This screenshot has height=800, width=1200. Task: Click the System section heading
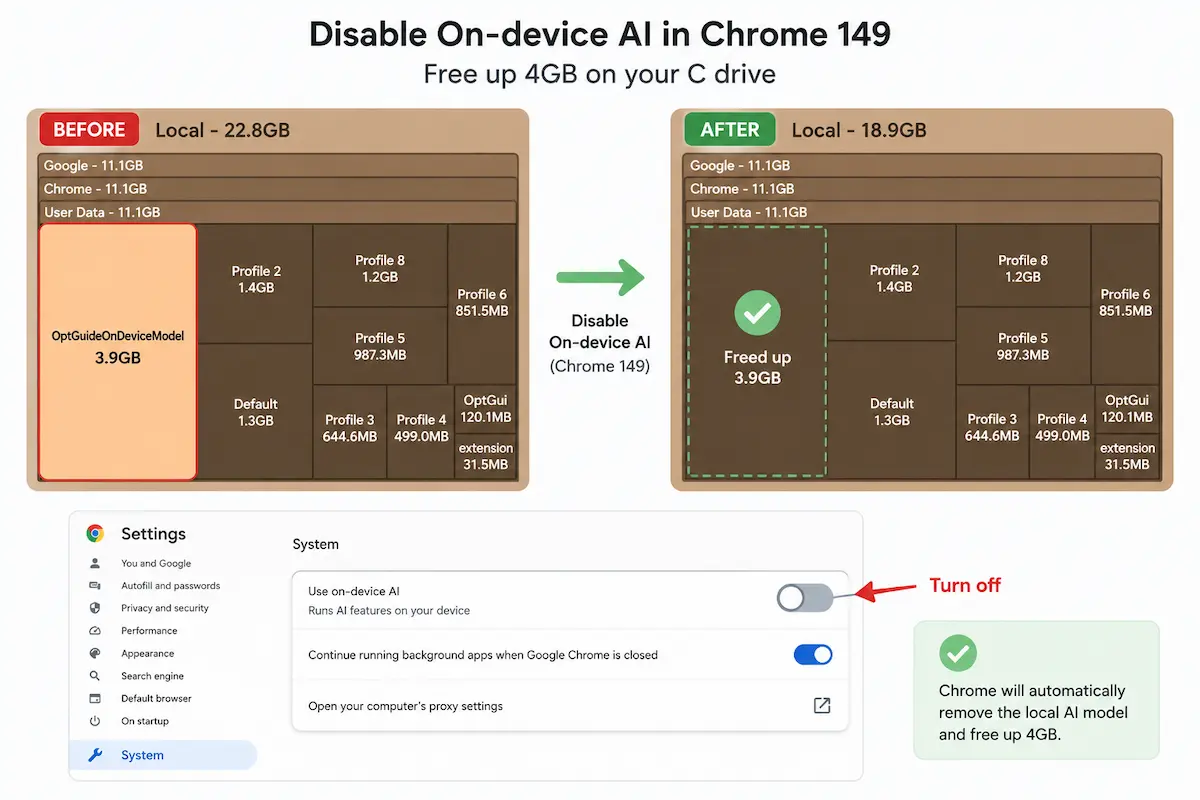(x=315, y=544)
